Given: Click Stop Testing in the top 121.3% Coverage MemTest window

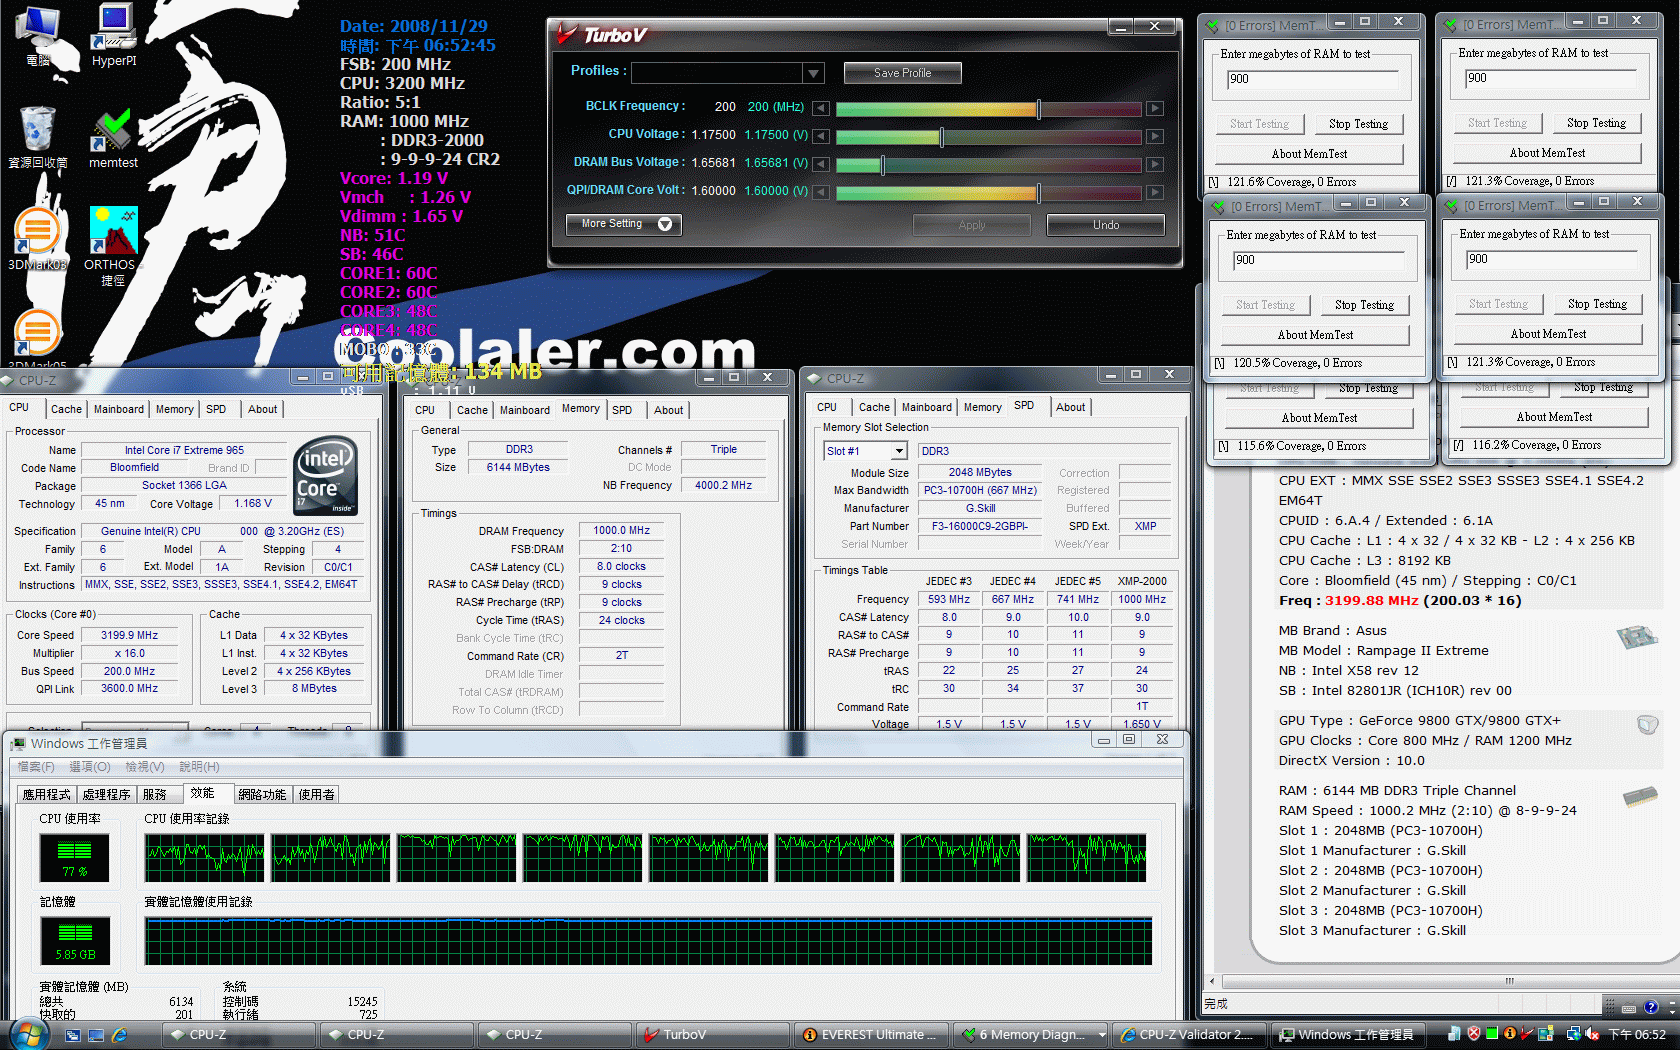Looking at the screenshot, I should tap(1596, 123).
